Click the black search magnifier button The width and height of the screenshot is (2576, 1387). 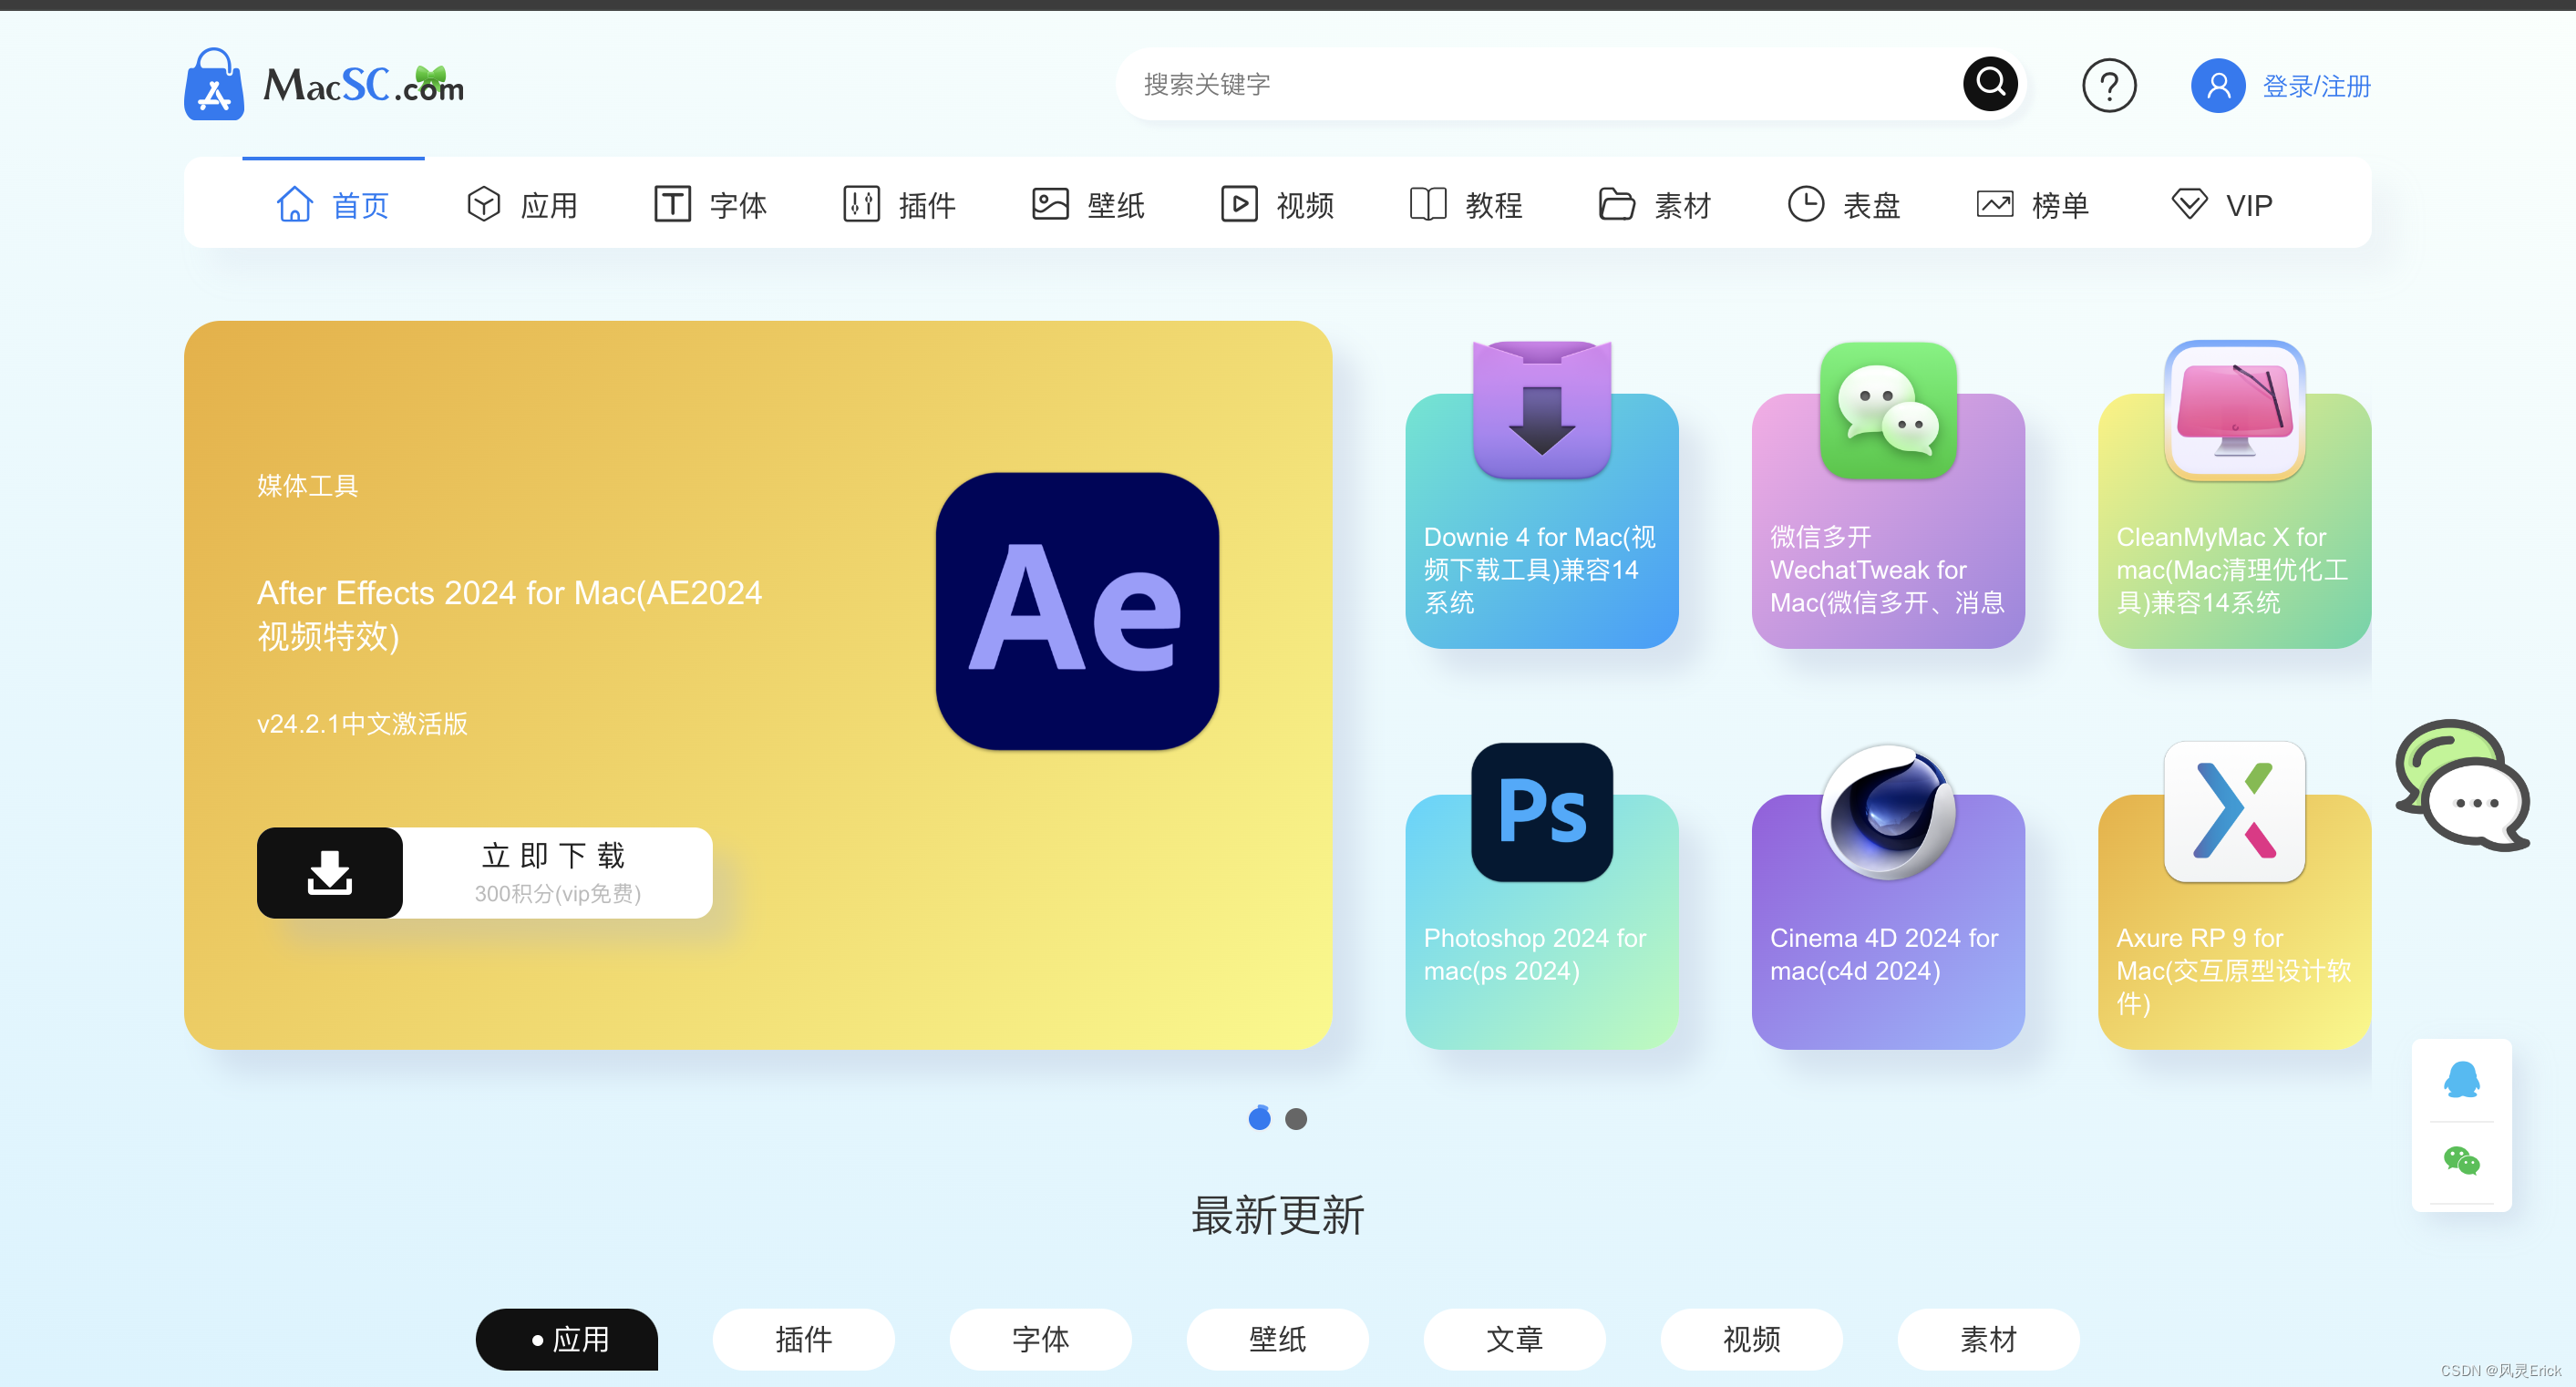1989,83
